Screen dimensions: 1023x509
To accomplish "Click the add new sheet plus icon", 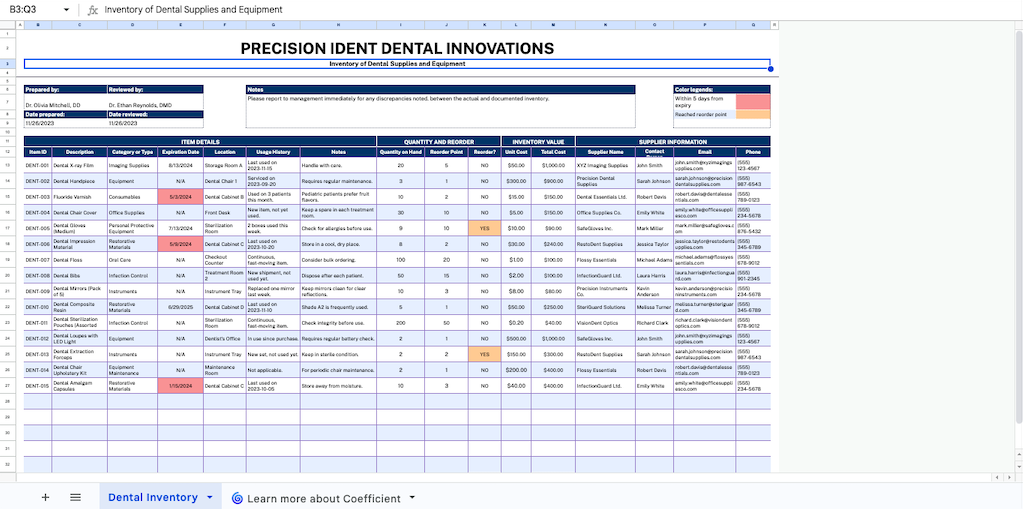I will [45, 497].
